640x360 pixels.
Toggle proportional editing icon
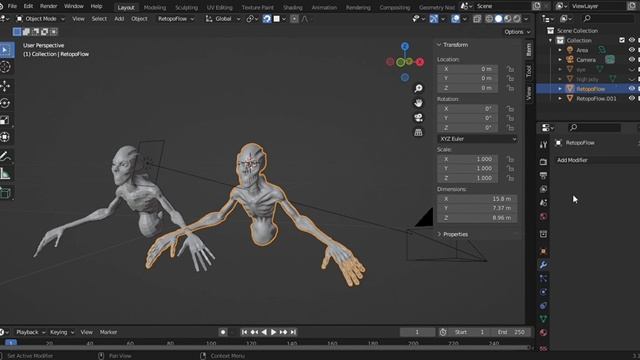[x=294, y=19]
